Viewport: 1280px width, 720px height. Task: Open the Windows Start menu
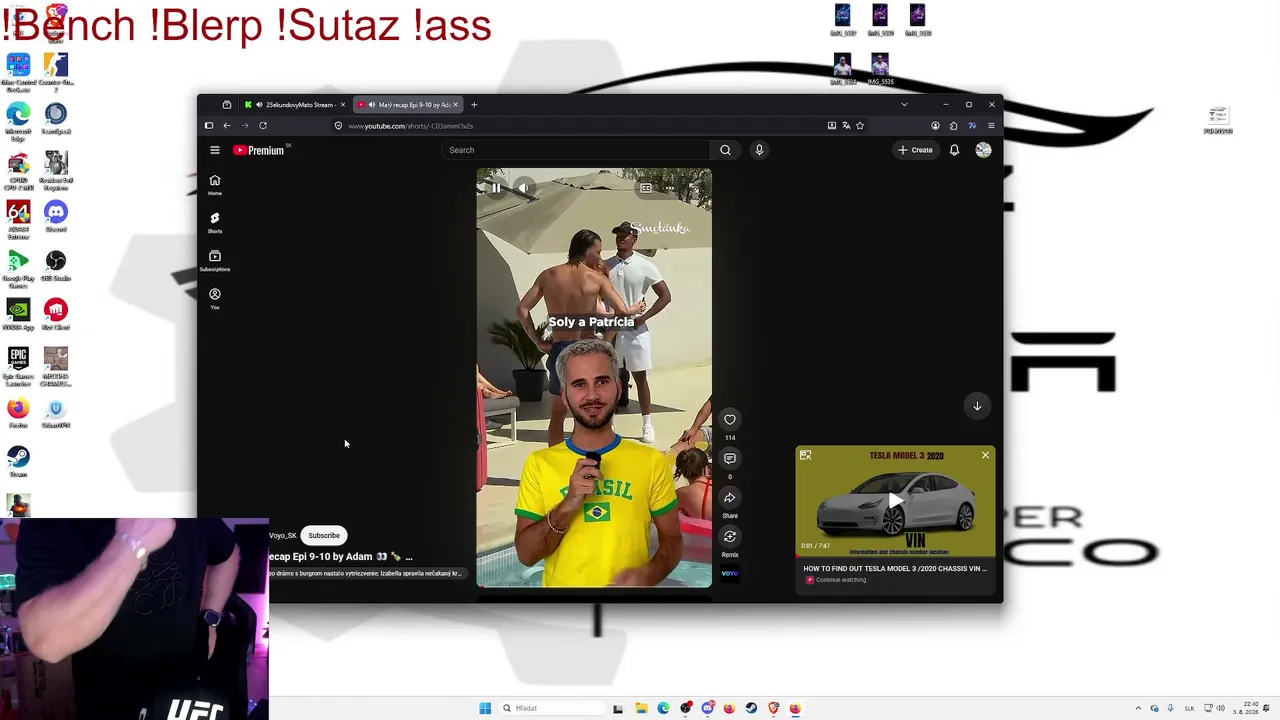click(x=485, y=708)
